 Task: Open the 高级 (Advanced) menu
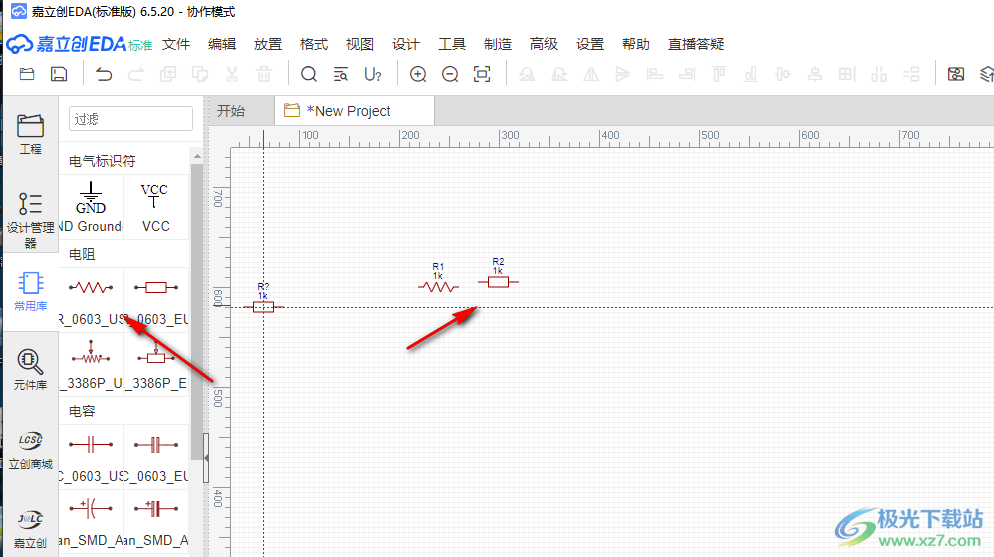click(x=544, y=44)
